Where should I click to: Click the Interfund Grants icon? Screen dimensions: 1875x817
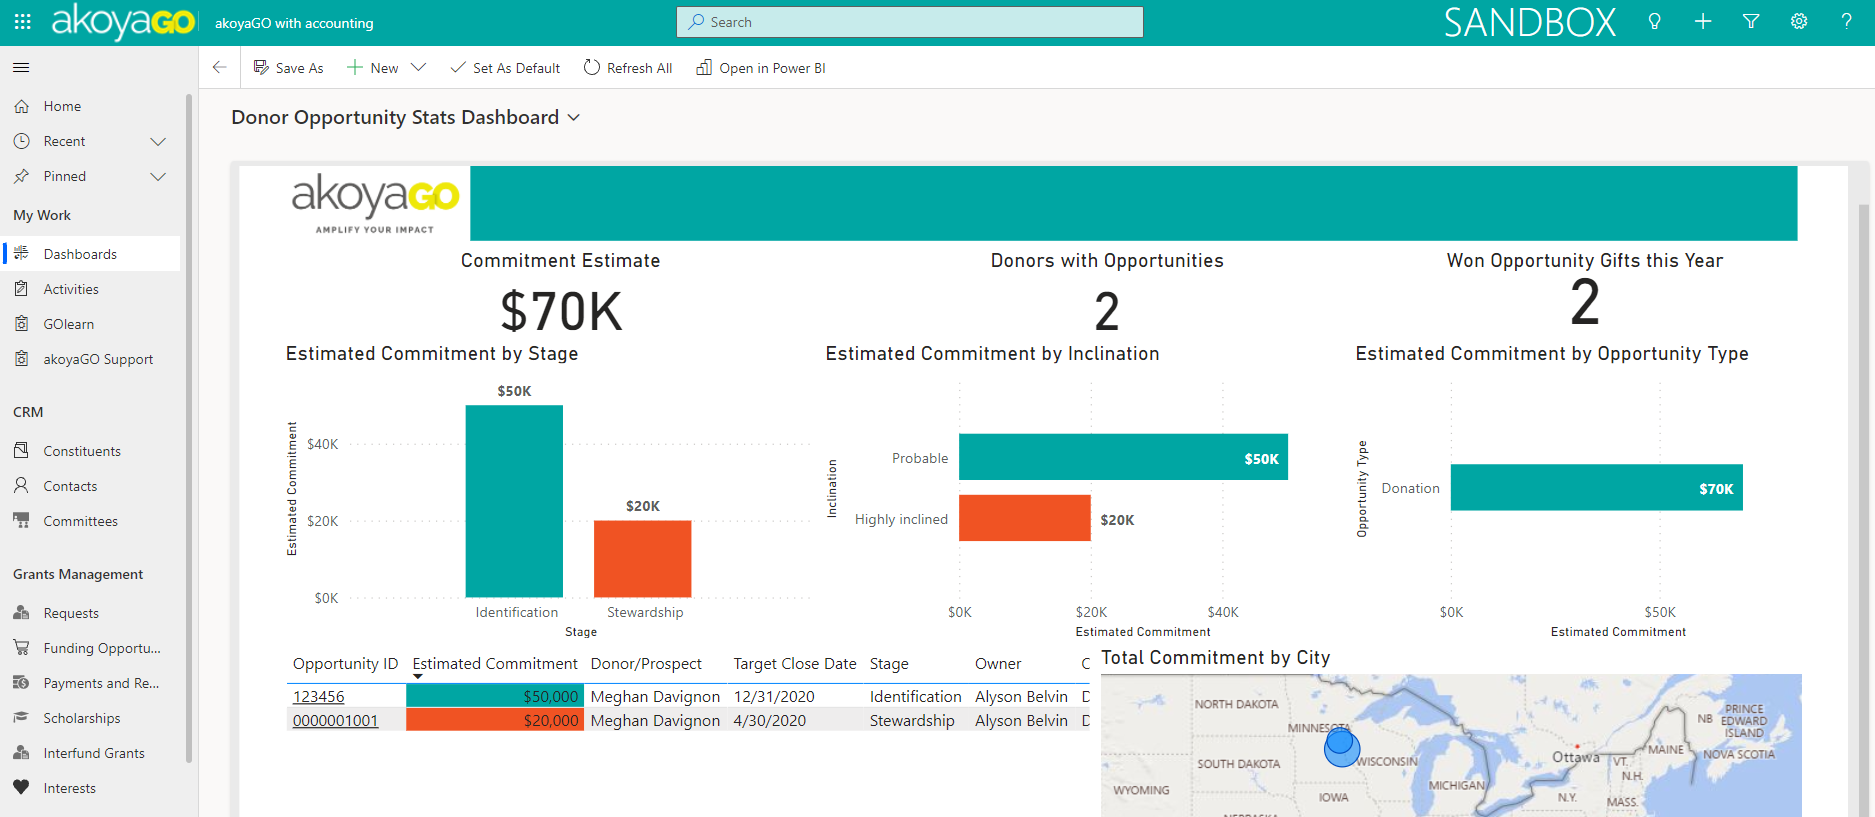point(21,753)
